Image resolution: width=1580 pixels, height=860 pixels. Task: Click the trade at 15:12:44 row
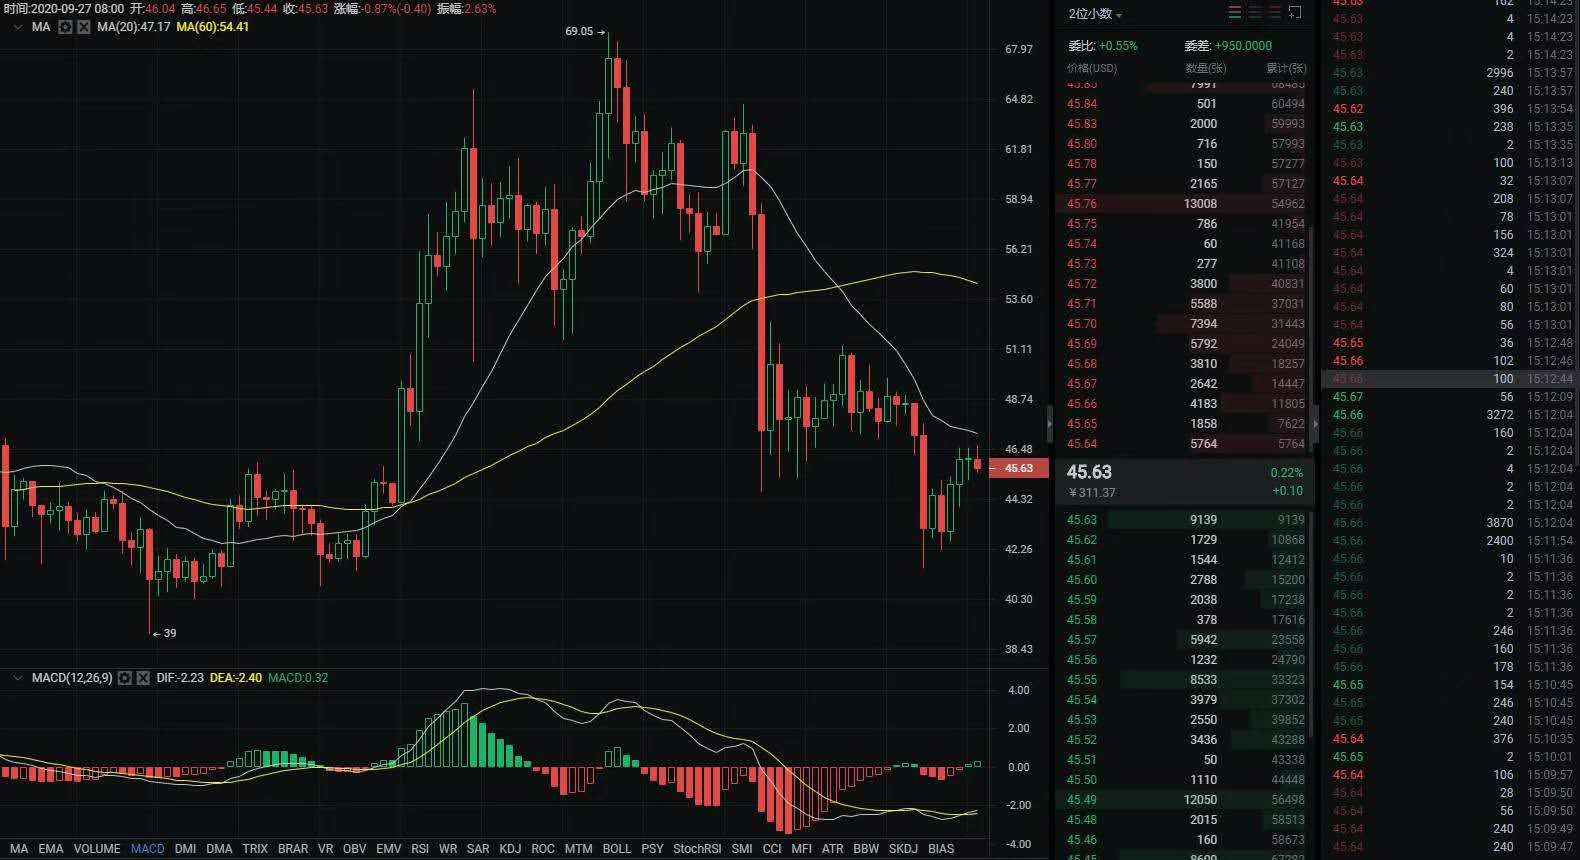point(1450,379)
